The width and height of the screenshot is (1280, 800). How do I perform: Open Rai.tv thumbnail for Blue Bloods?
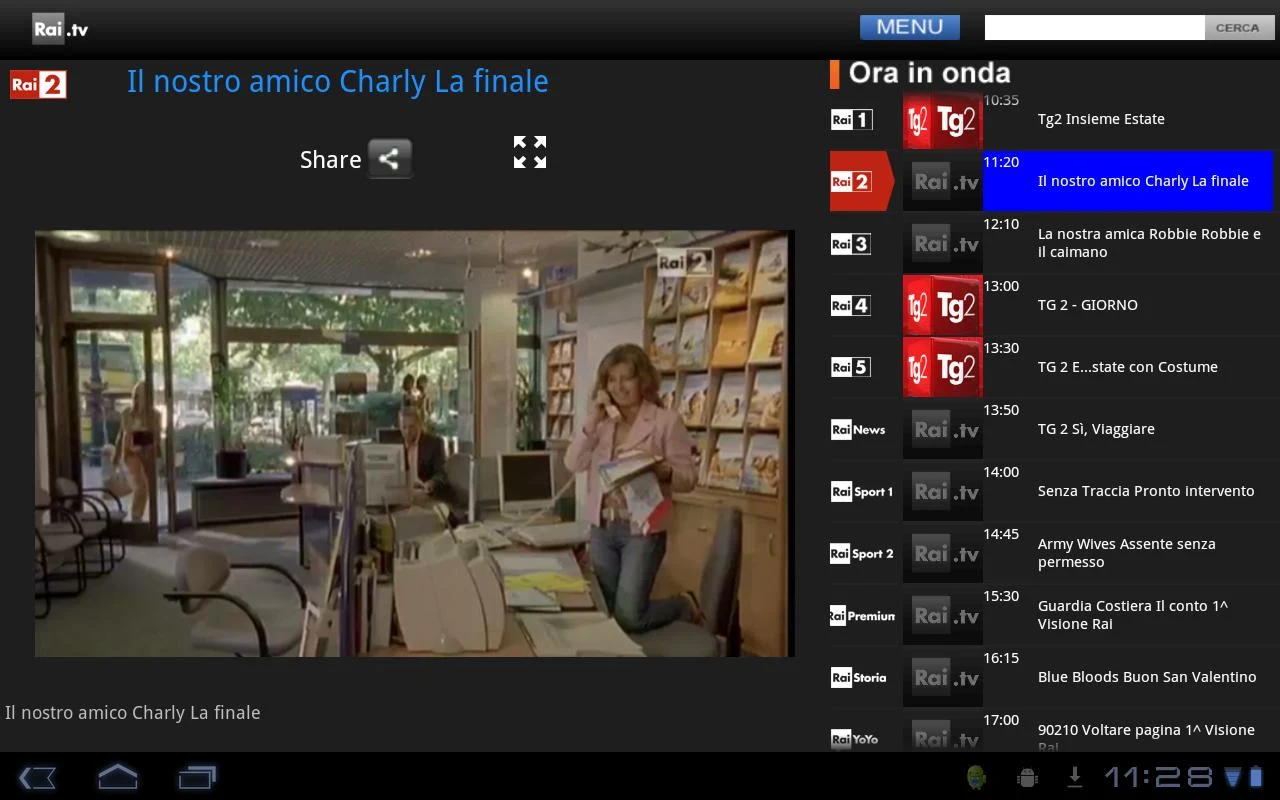(x=943, y=677)
